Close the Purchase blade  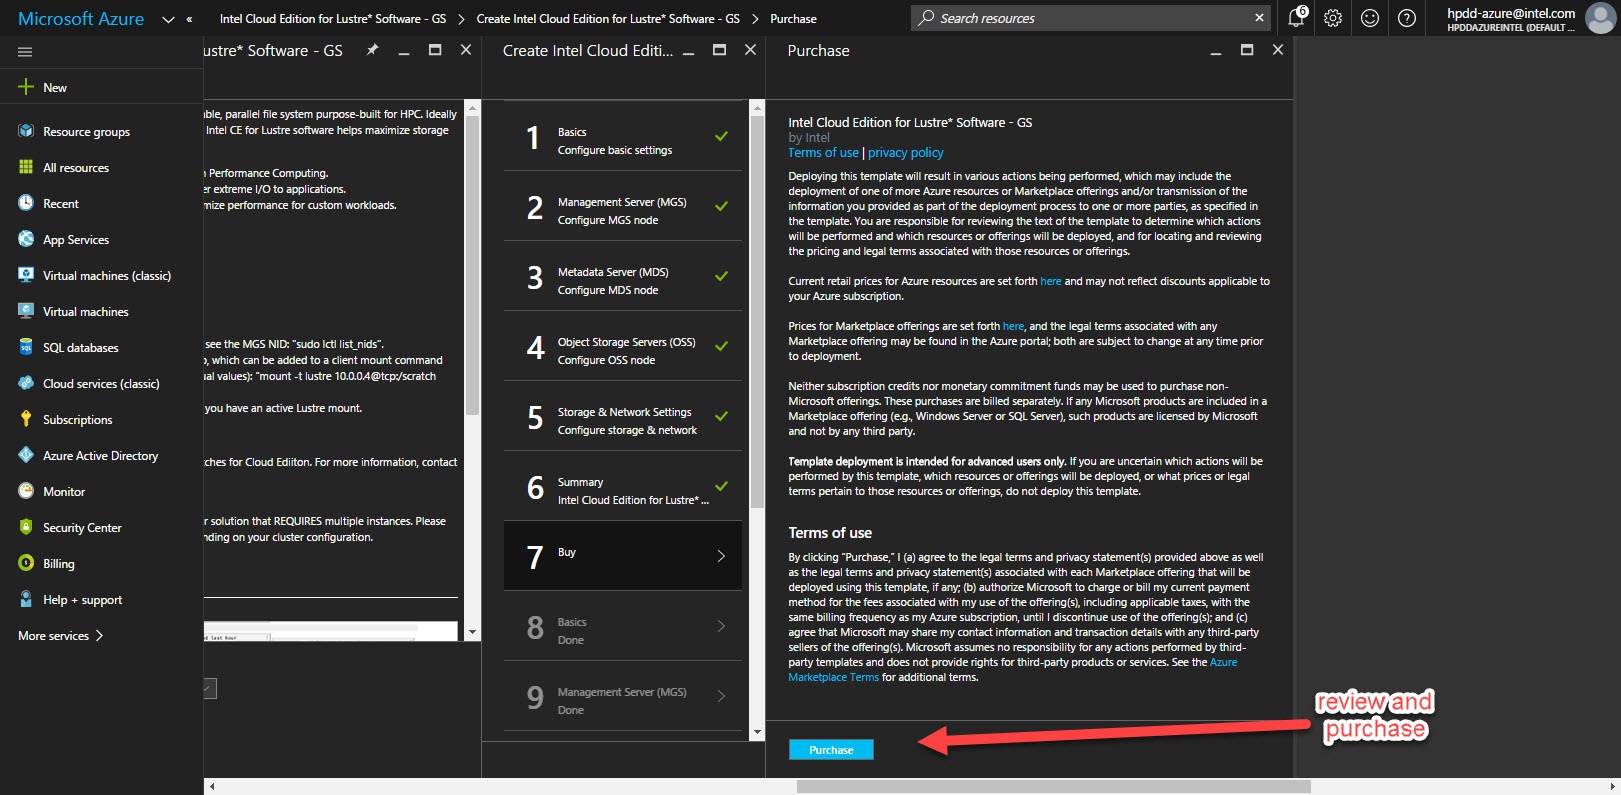[x=1277, y=50]
